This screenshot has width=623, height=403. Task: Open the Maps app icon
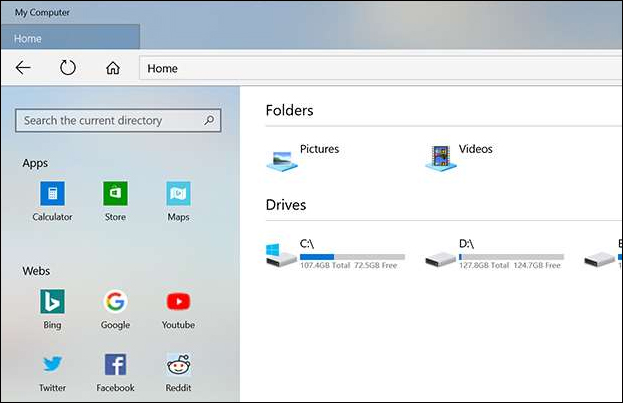point(178,193)
